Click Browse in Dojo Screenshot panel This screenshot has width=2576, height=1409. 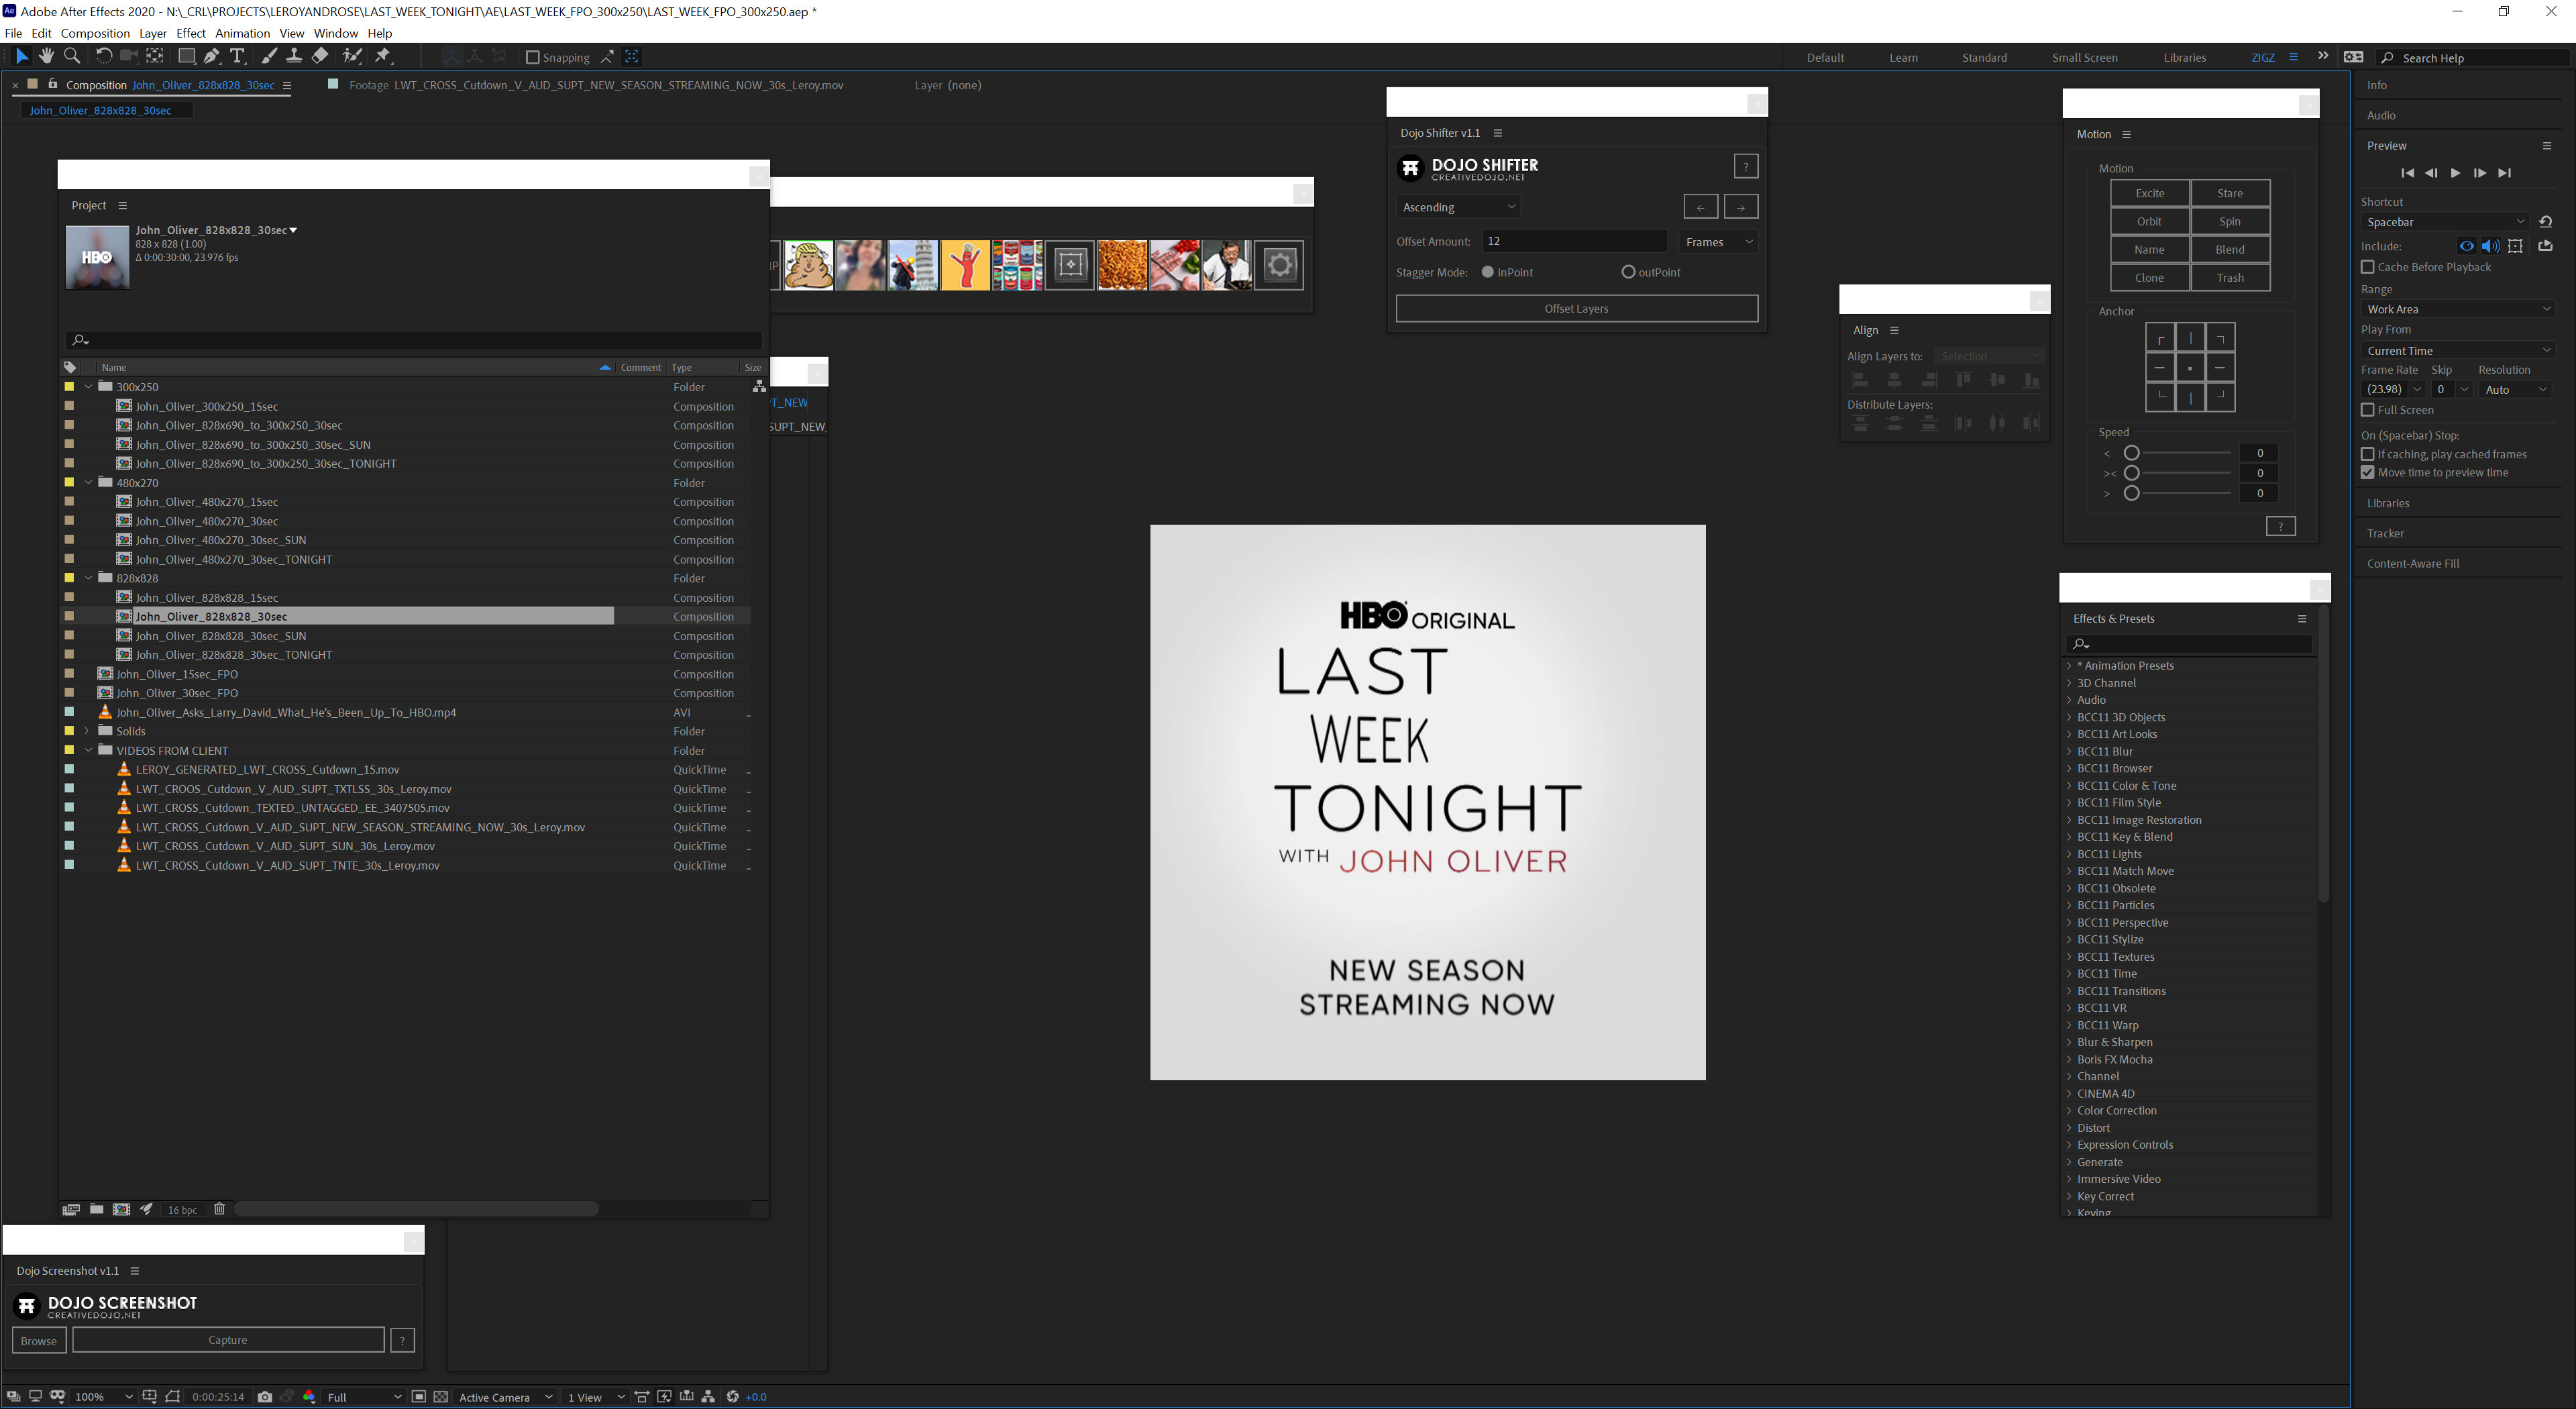pyautogui.click(x=39, y=1340)
